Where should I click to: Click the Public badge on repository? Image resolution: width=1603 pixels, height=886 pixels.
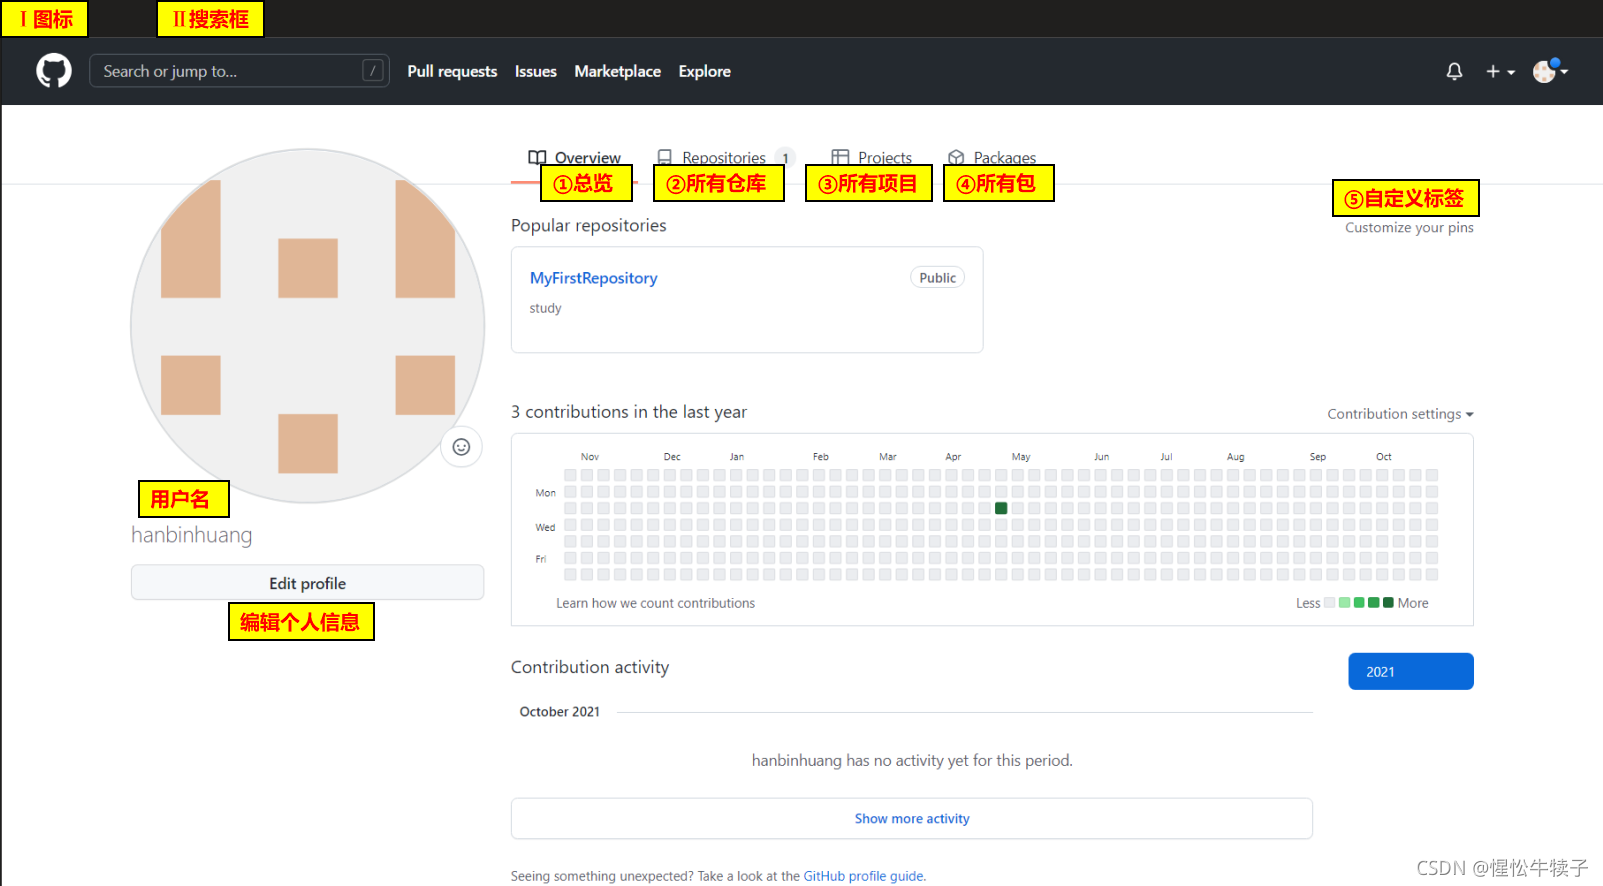click(937, 278)
